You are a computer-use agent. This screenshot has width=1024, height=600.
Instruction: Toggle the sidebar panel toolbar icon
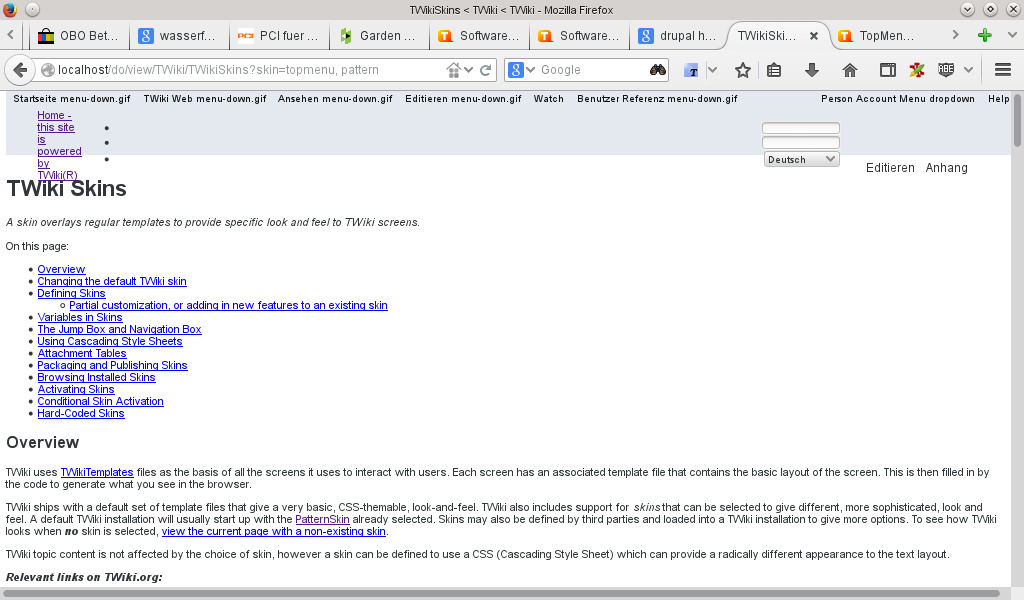[x=887, y=70]
